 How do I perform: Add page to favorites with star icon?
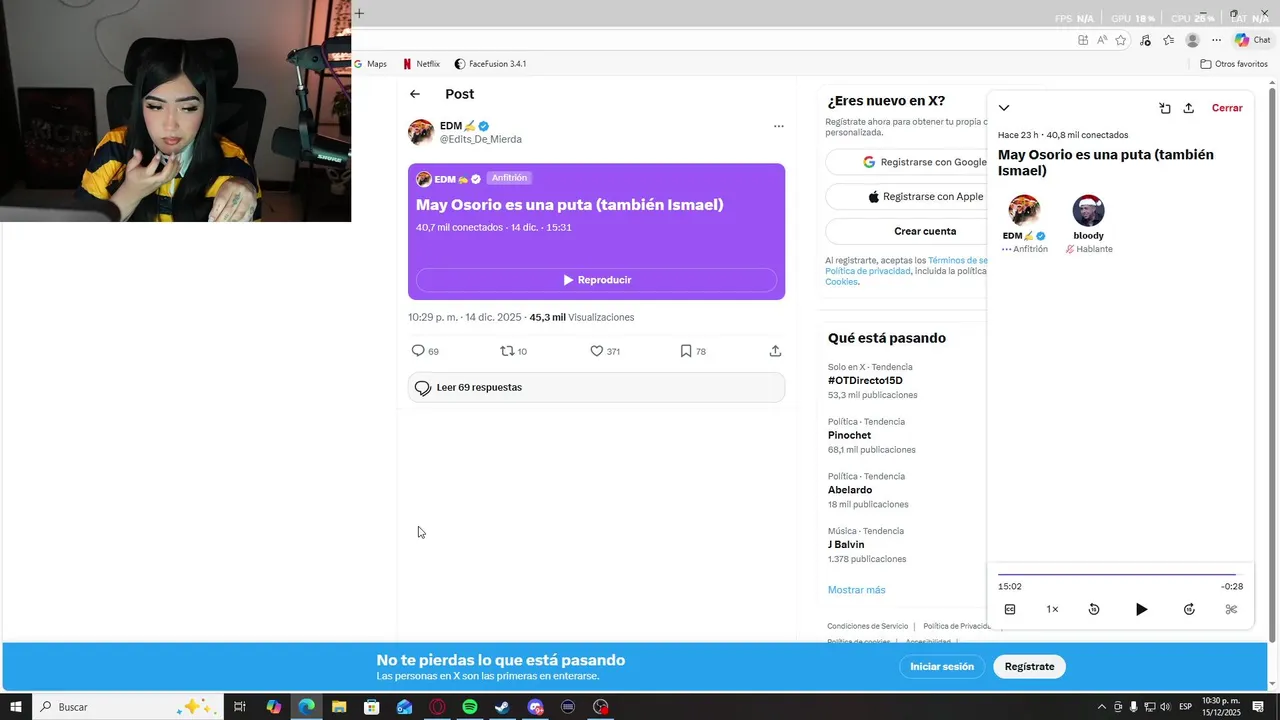pyautogui.click(x=1121, y=40)
